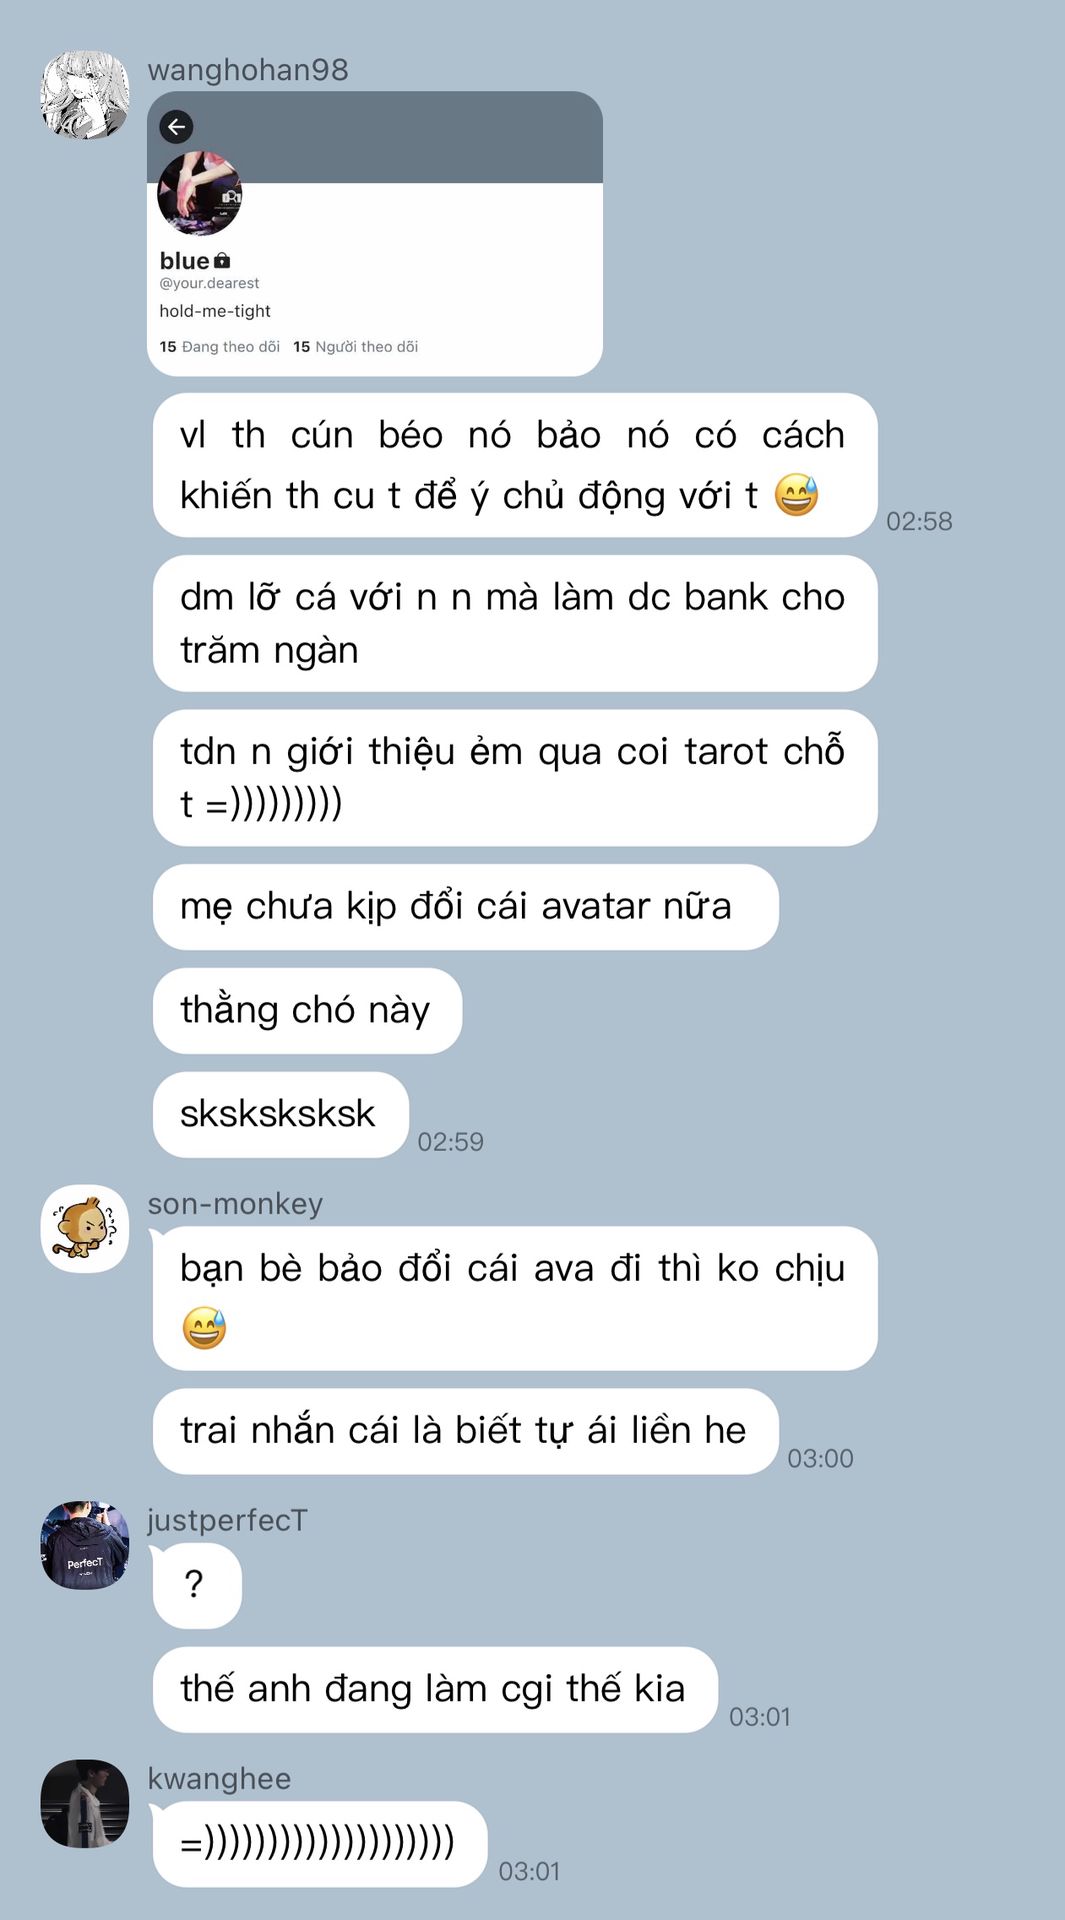Image resolution: width=1065 pixels, height=1920 pixels.
Task: Select the 'sksksksksk' message bubble
Action: coord(281,1115)
